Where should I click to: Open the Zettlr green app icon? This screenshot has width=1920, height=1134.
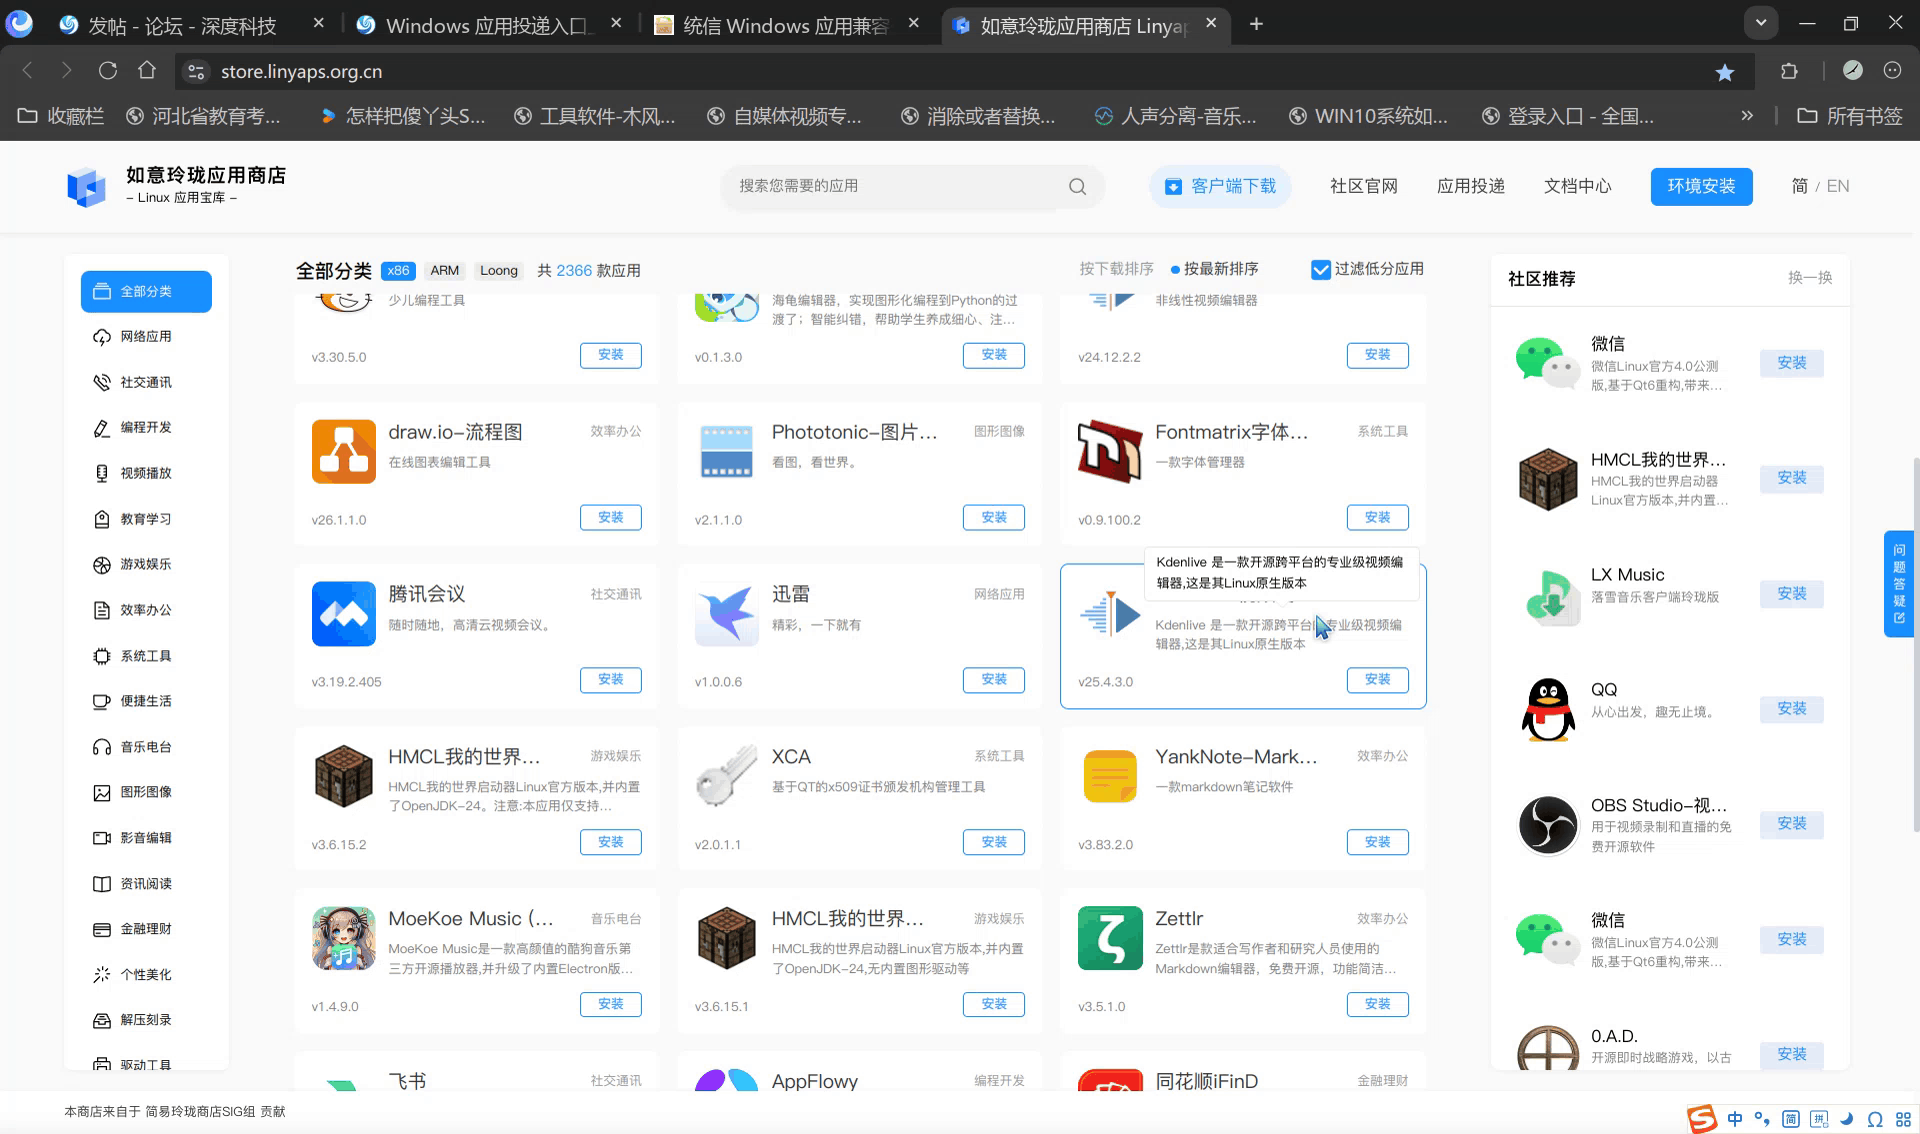coord(1110,938)
